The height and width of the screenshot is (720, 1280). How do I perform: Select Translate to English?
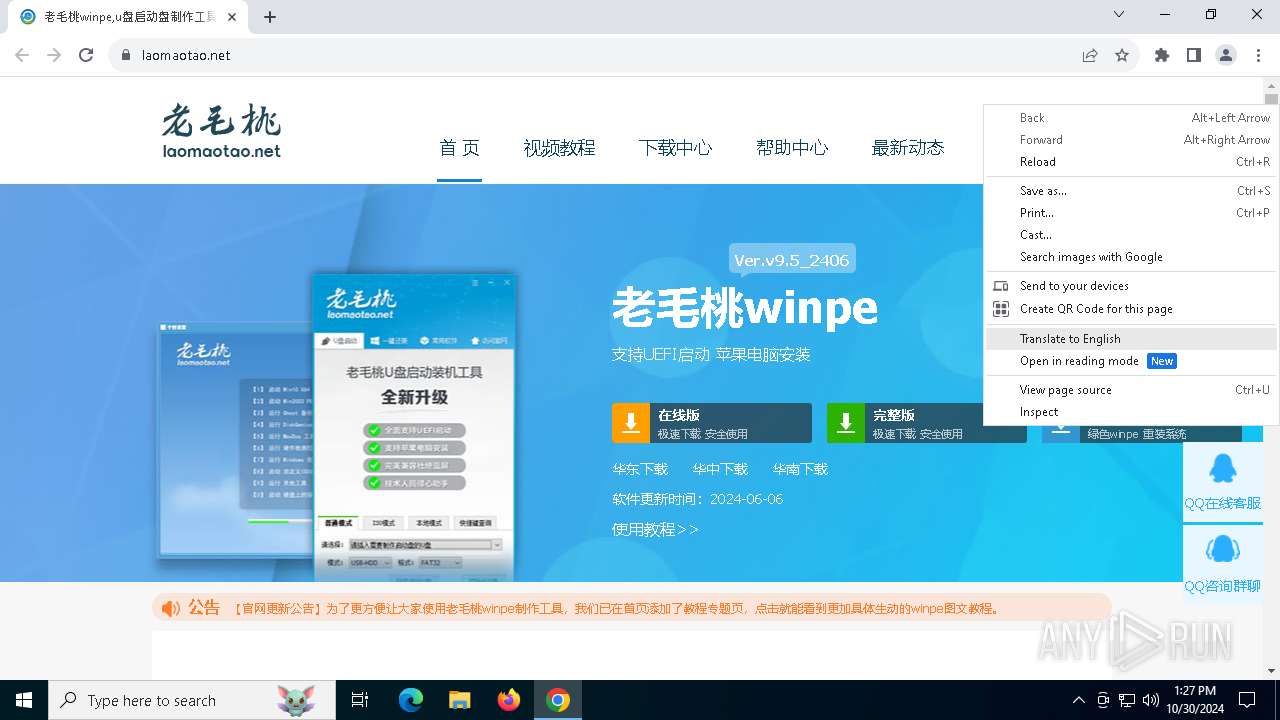(x=1131, y=339)
